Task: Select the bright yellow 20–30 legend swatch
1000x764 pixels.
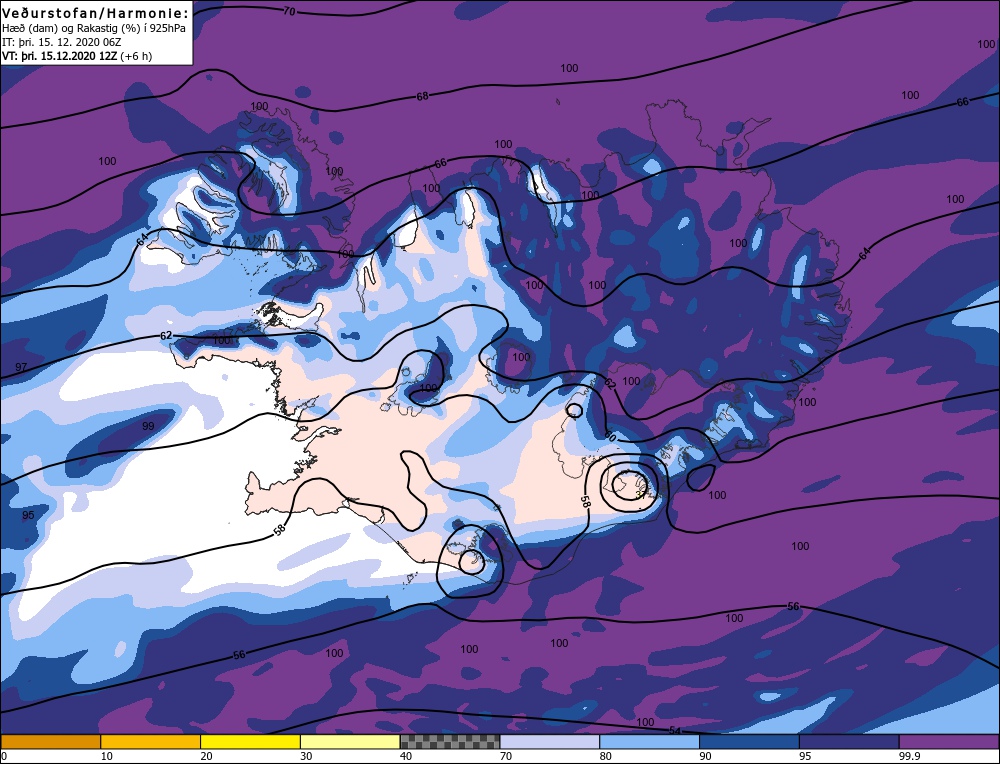Action: [x=250, y=741]
